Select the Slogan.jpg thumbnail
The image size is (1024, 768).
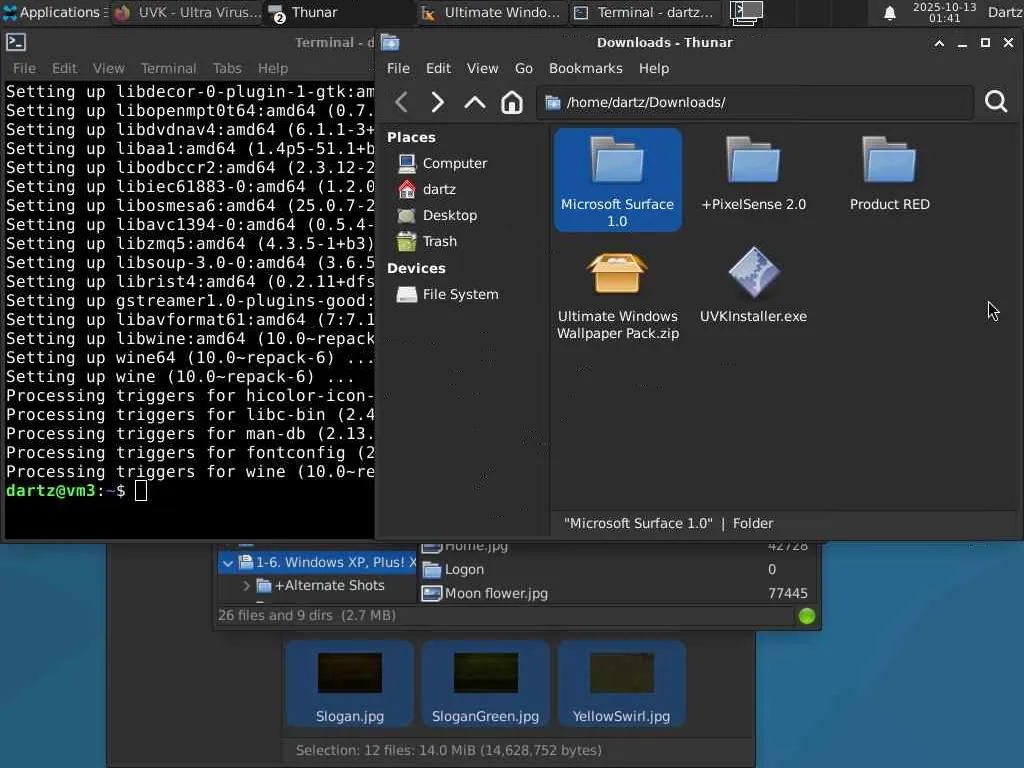[x=349, y=684]
